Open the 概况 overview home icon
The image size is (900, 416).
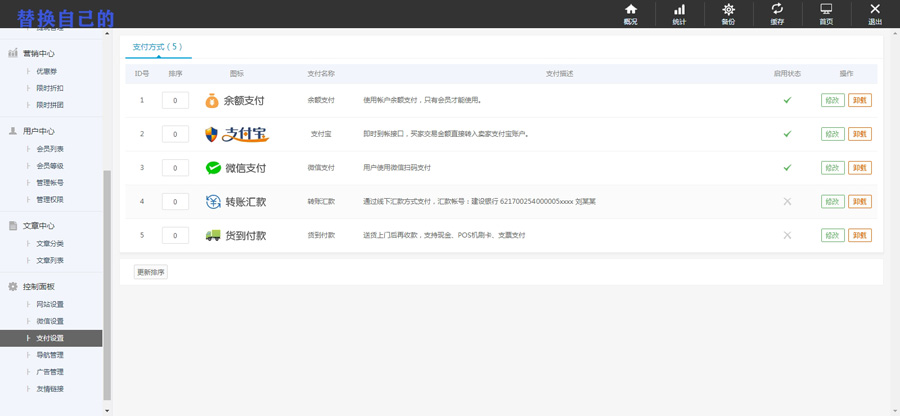pos(630,13)
